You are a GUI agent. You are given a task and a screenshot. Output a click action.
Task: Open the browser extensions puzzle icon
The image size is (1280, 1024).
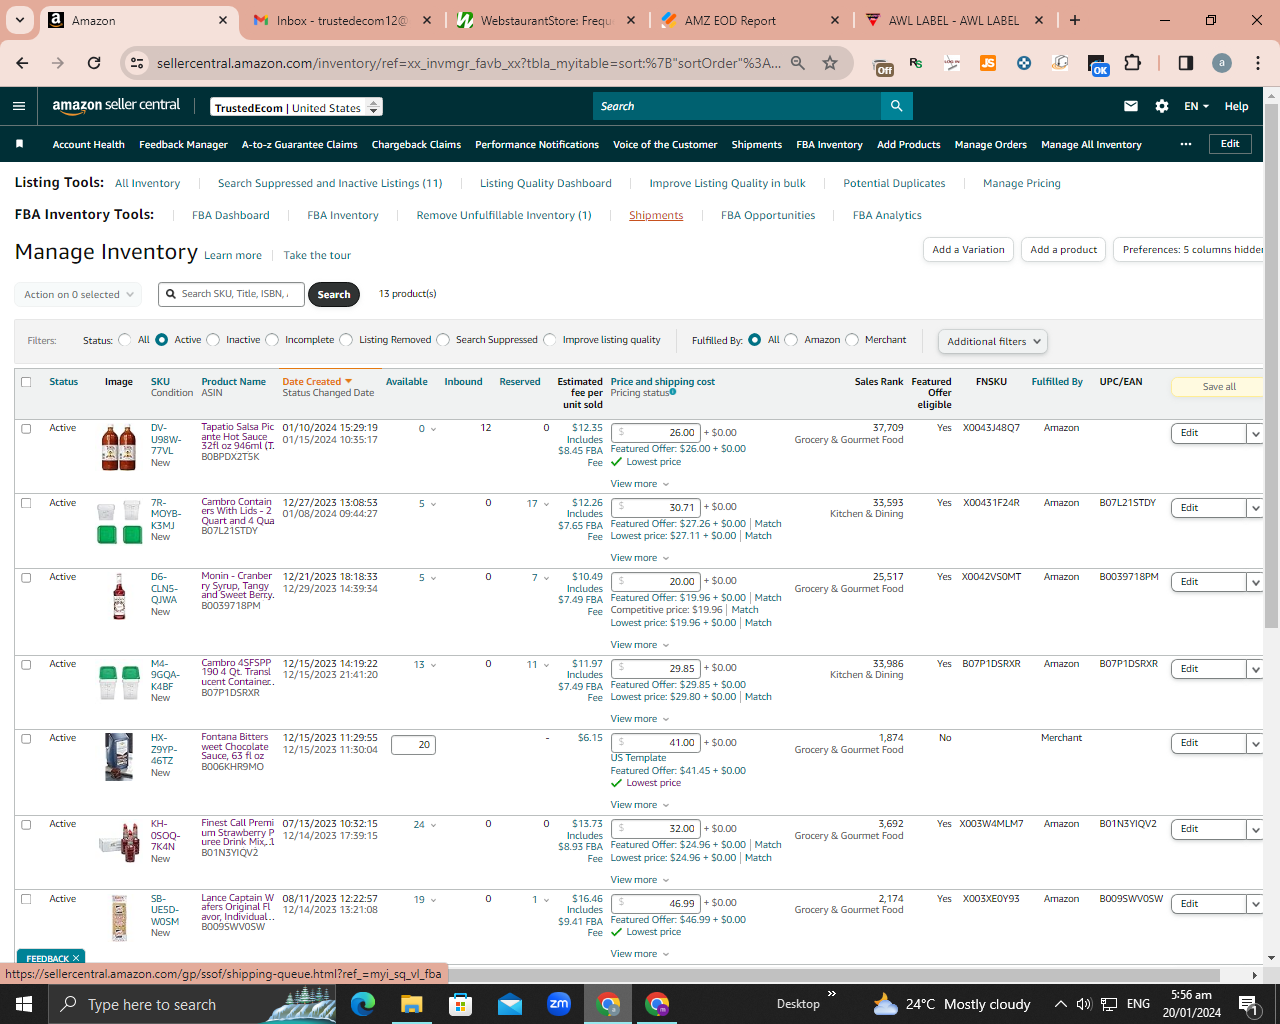[1132, 63]
